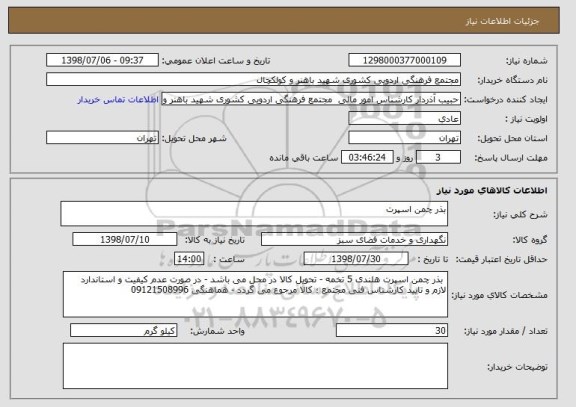The width and height of the screenshot is (576, 407).
Task: Select the section heading اطلاعات کالاهای مورد نیاز
Action: pyautogui.click(x=492, y=190)
